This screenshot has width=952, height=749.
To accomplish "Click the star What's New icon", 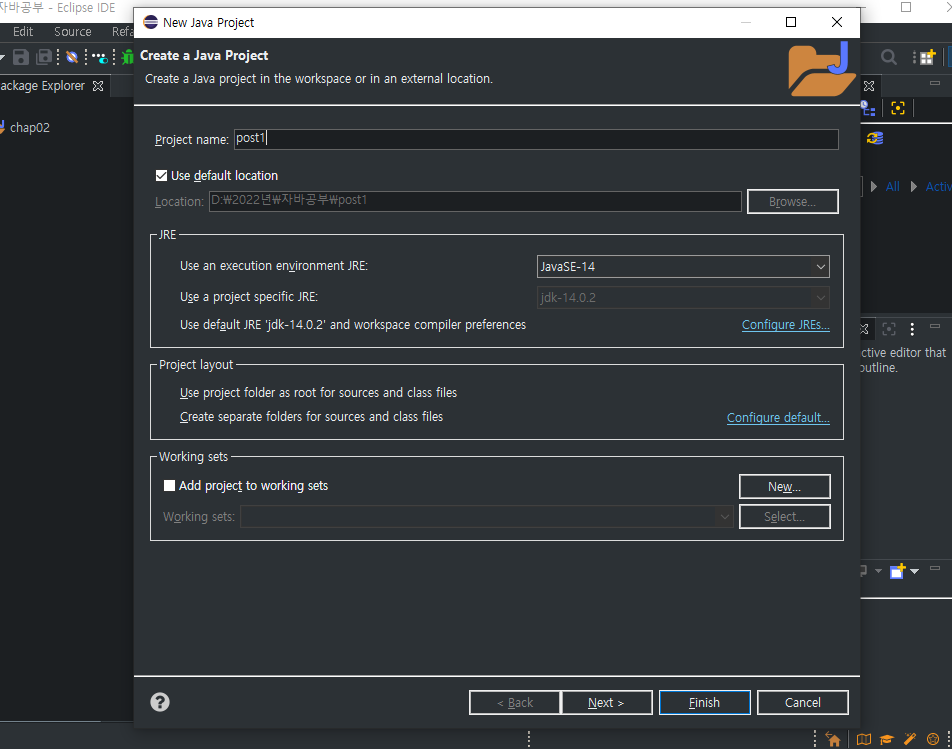I will click(933, 739).
